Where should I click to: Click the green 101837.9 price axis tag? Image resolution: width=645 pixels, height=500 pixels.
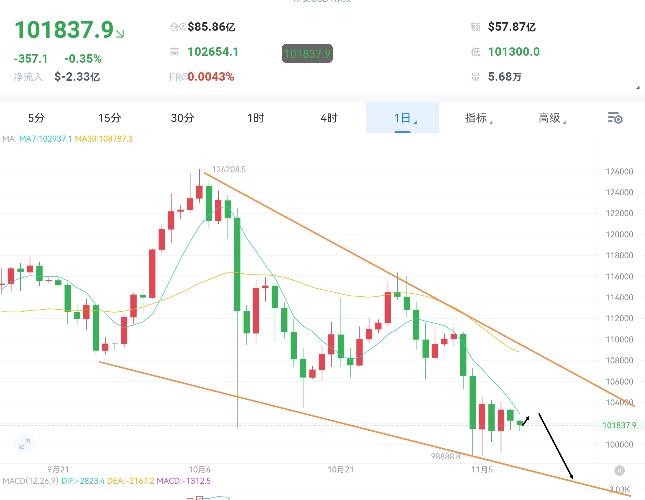click(619, 425)
